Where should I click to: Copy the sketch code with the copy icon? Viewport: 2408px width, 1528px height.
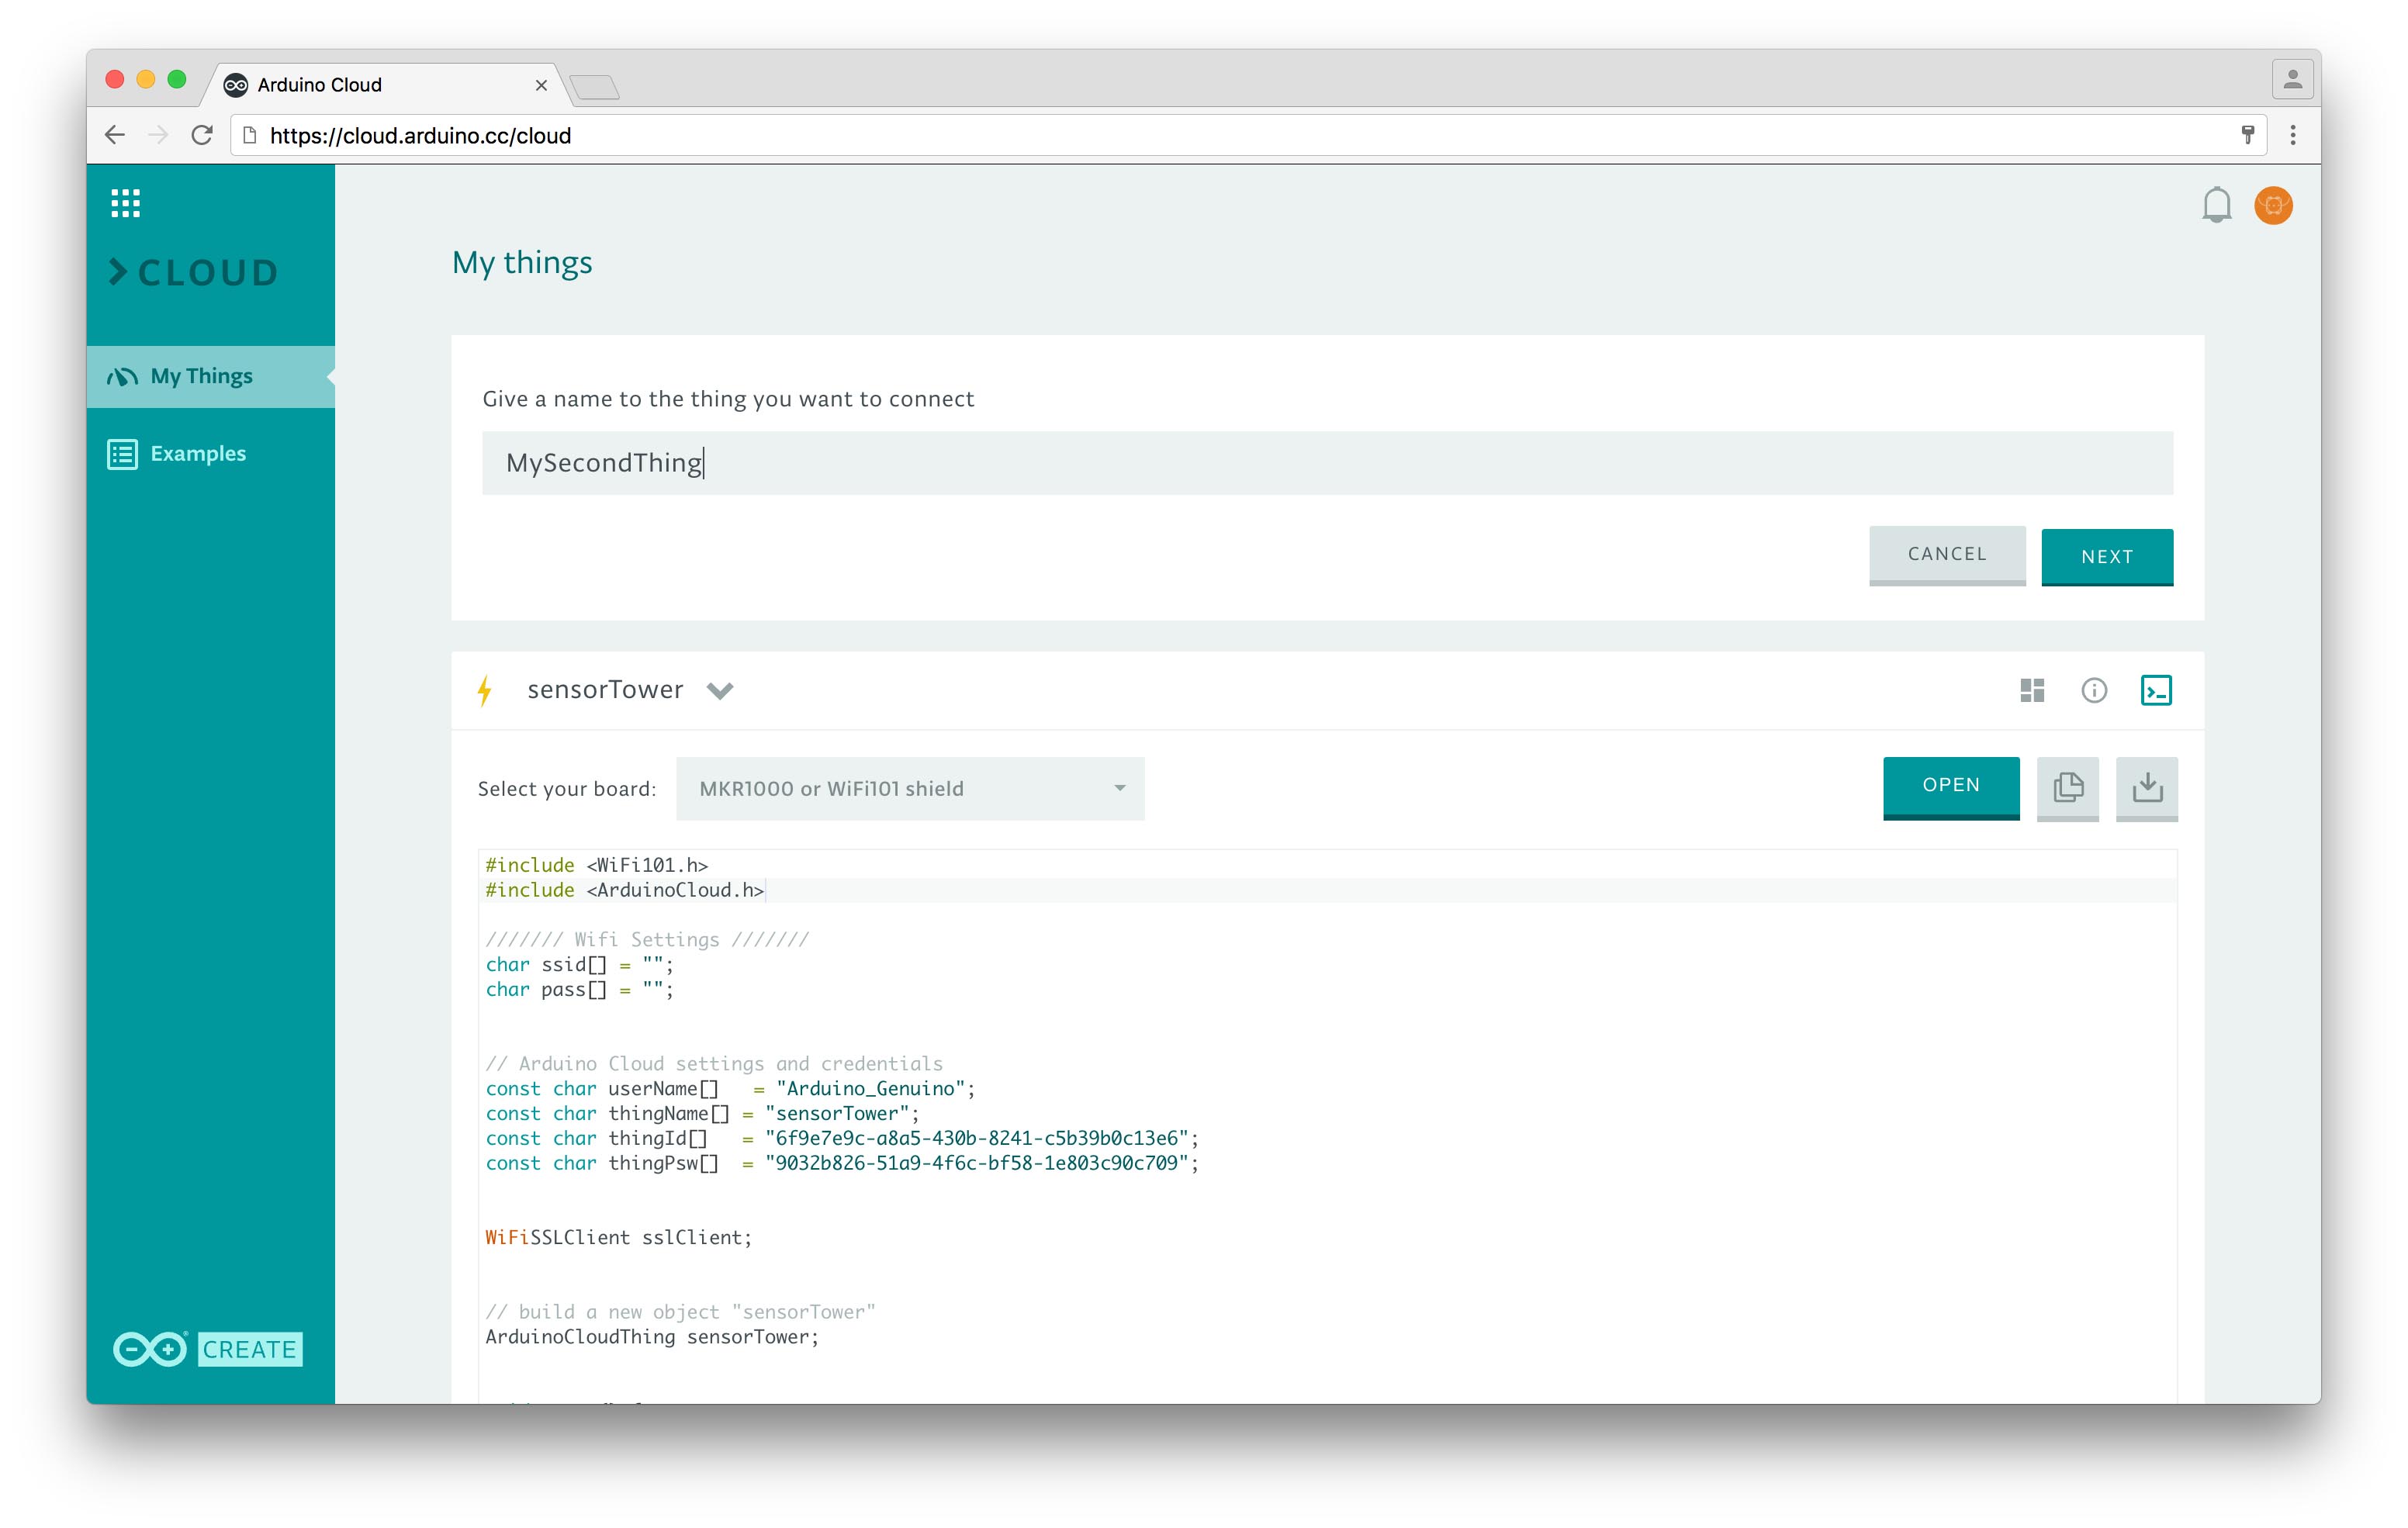click(x=2067, y=788)
